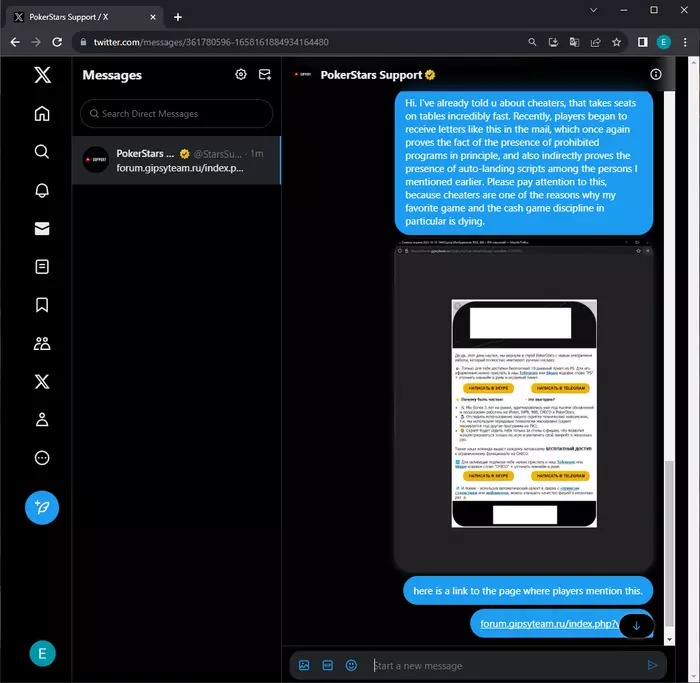Click the X logo in the sidebar

click(42, 75)
